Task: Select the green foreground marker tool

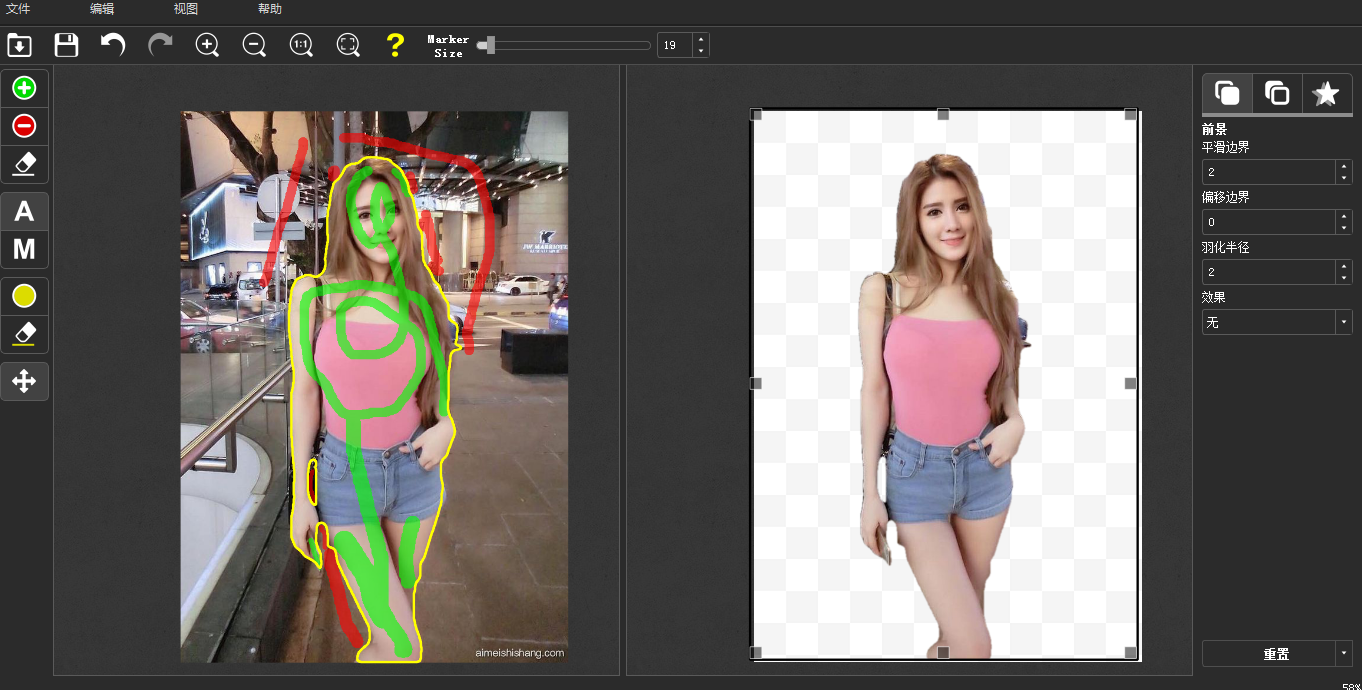Action: 24,88
